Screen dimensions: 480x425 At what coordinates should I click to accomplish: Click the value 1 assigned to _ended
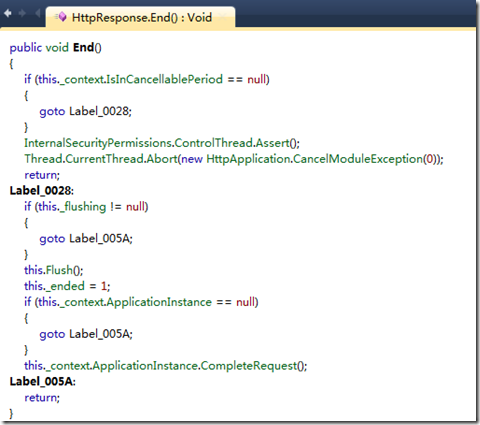point(104,286)
